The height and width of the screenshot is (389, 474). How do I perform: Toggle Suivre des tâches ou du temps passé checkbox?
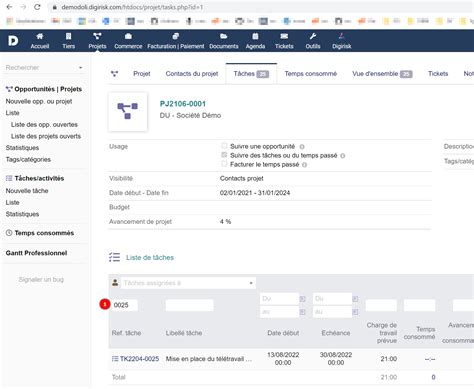224,155
